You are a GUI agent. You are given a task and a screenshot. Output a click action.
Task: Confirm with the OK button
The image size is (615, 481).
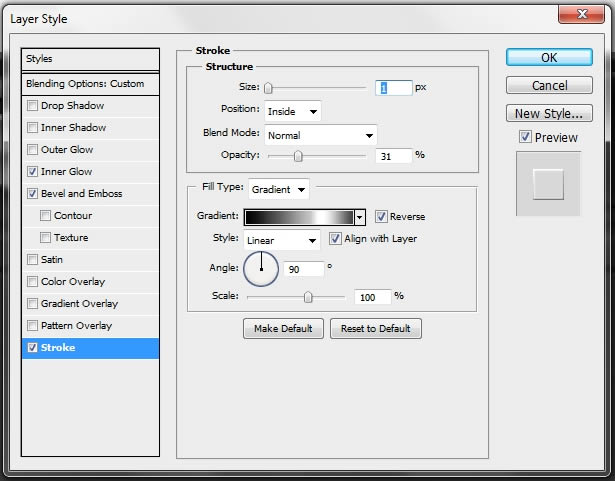(x=549, y=57)
